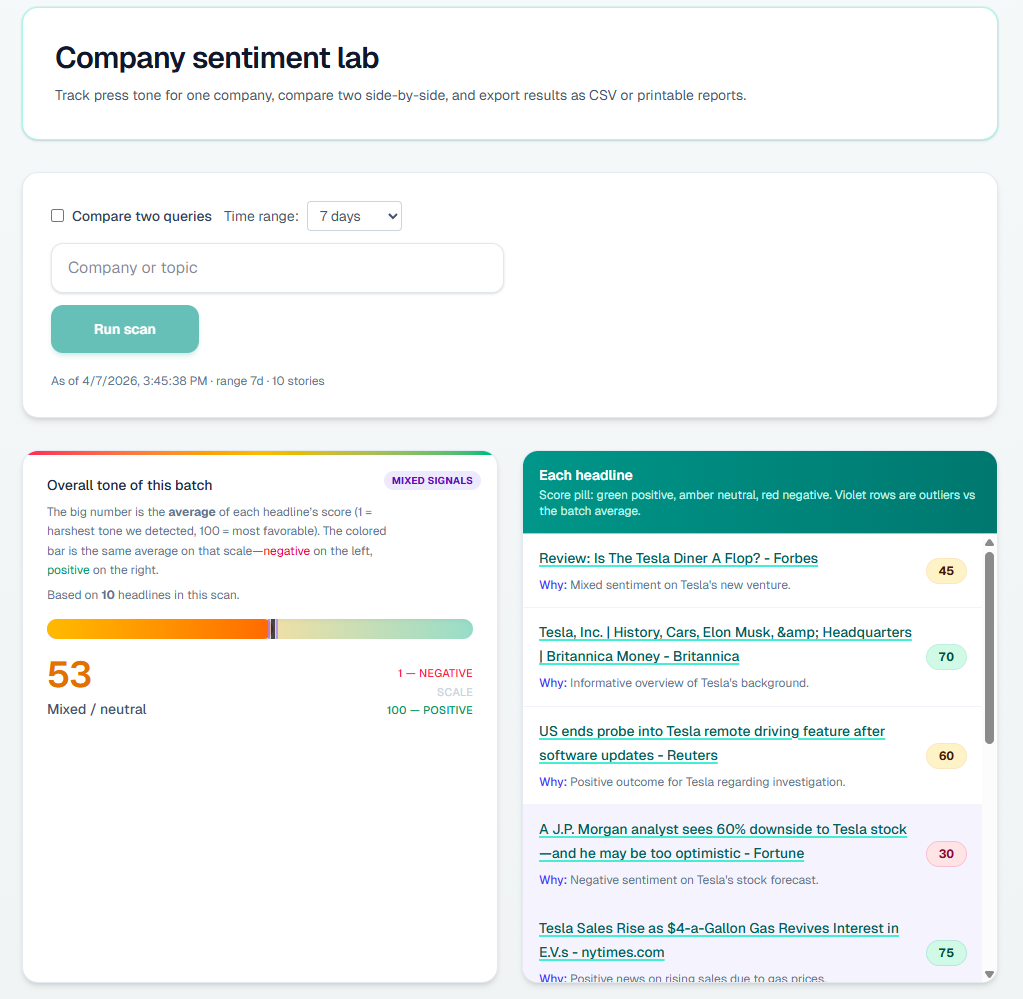
Task: Open the Forbes Tesla Diner headline
Action: [x=678, y=558]
